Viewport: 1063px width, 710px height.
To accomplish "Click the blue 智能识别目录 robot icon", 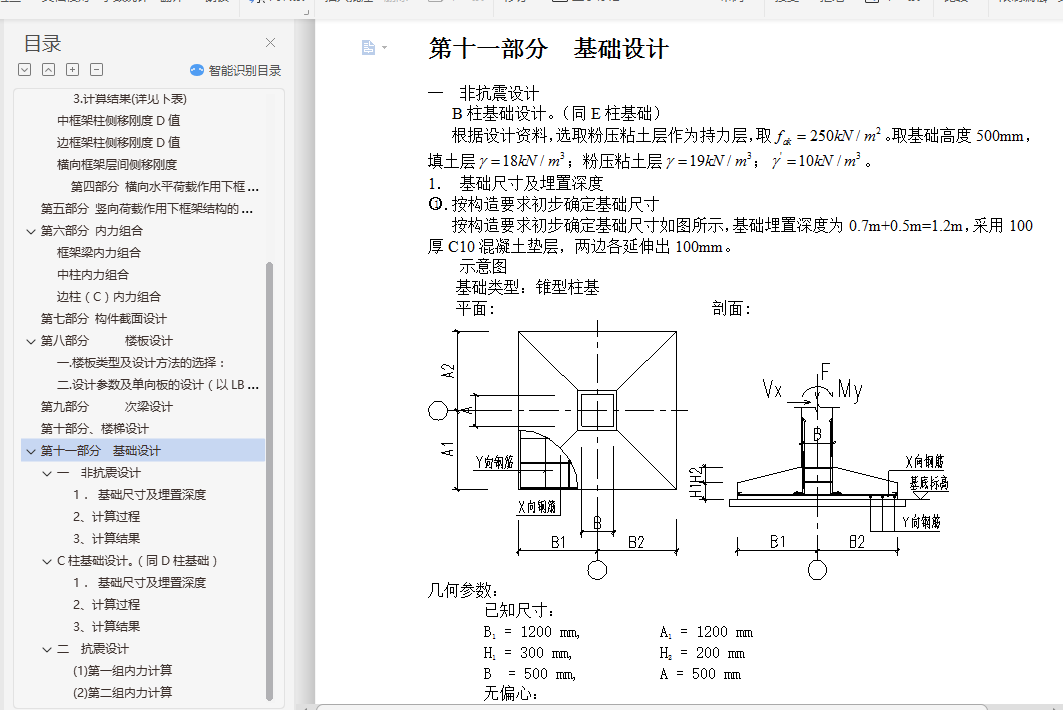I will pos(197,70).
